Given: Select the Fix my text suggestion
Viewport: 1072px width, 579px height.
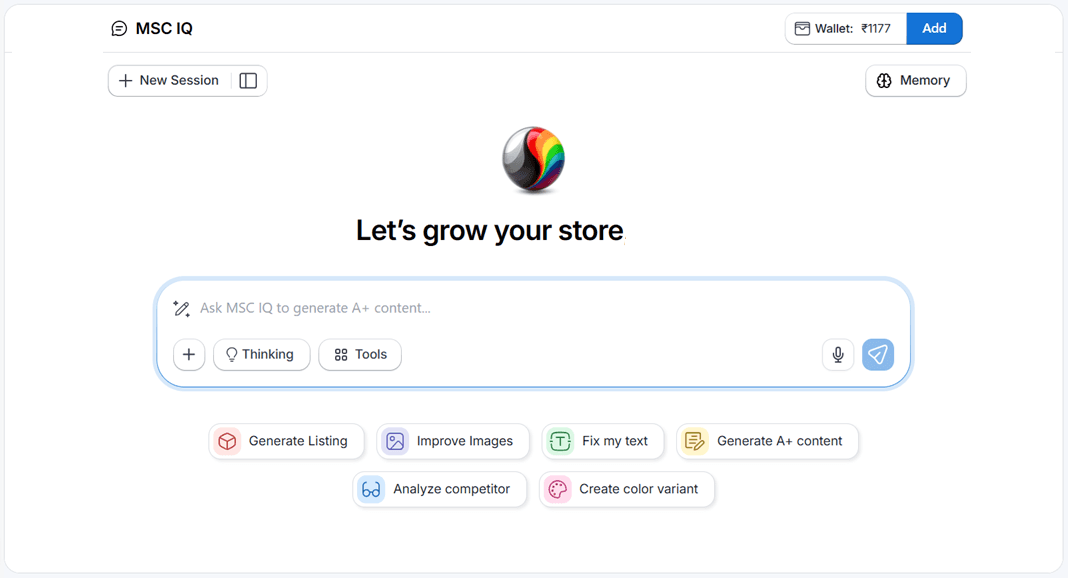Looking at the screenshot, I should pyautogui.click(x=603, y=442).
